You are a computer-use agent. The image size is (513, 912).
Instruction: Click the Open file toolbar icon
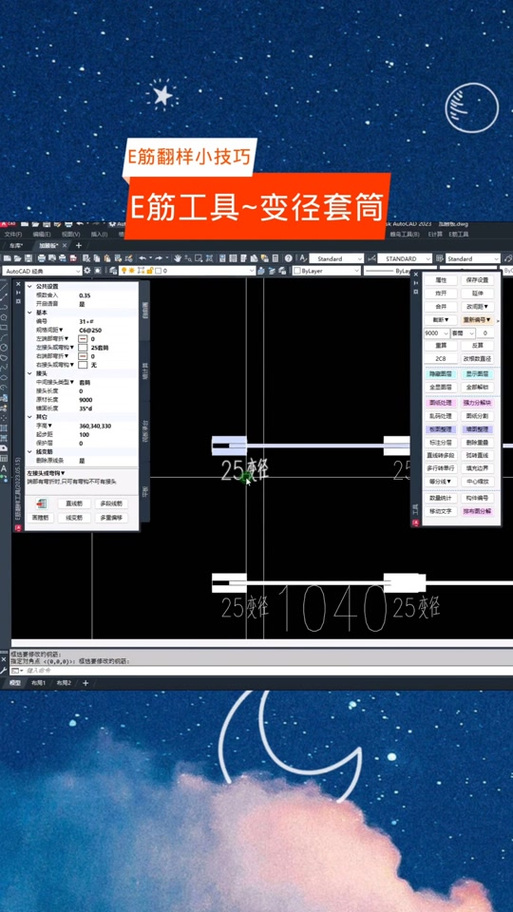coord(17,258)
